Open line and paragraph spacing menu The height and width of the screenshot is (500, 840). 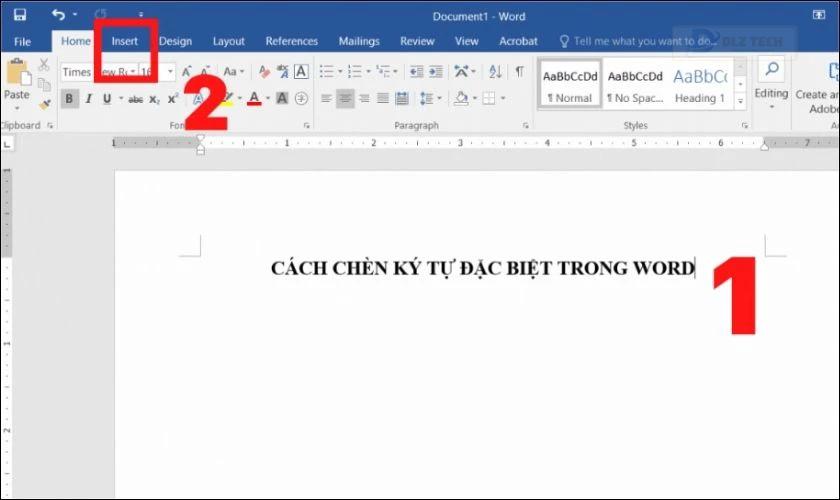pyautogui.click(x=430, y=99)
